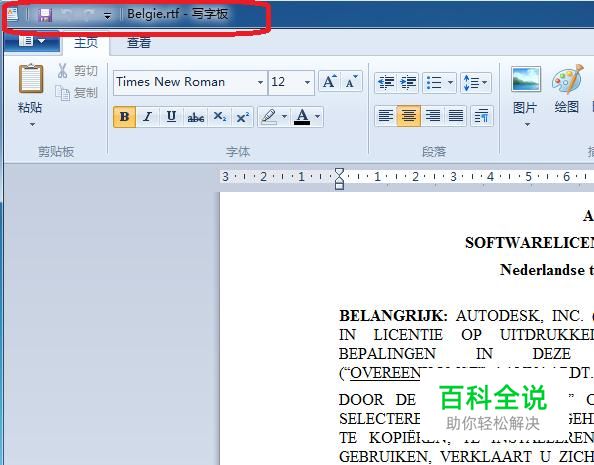This screenshot has height=465, width=594.
Task: Click the Undo arrow in title bar
Action: 67,14
